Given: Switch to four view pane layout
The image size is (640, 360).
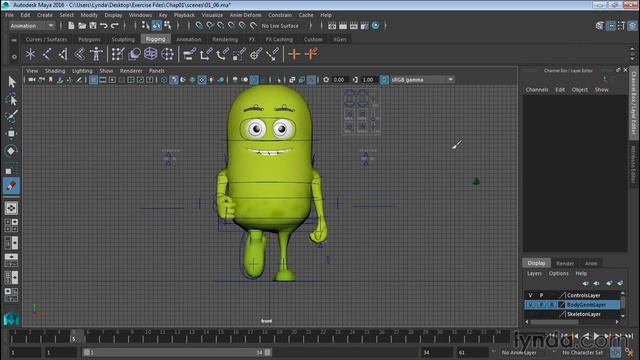Looking at the screenshot, I should [x=11, y=225].
